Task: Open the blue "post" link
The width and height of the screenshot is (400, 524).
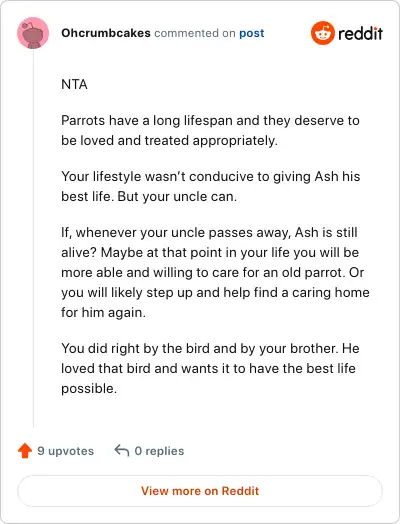Action: pos(252,33)
